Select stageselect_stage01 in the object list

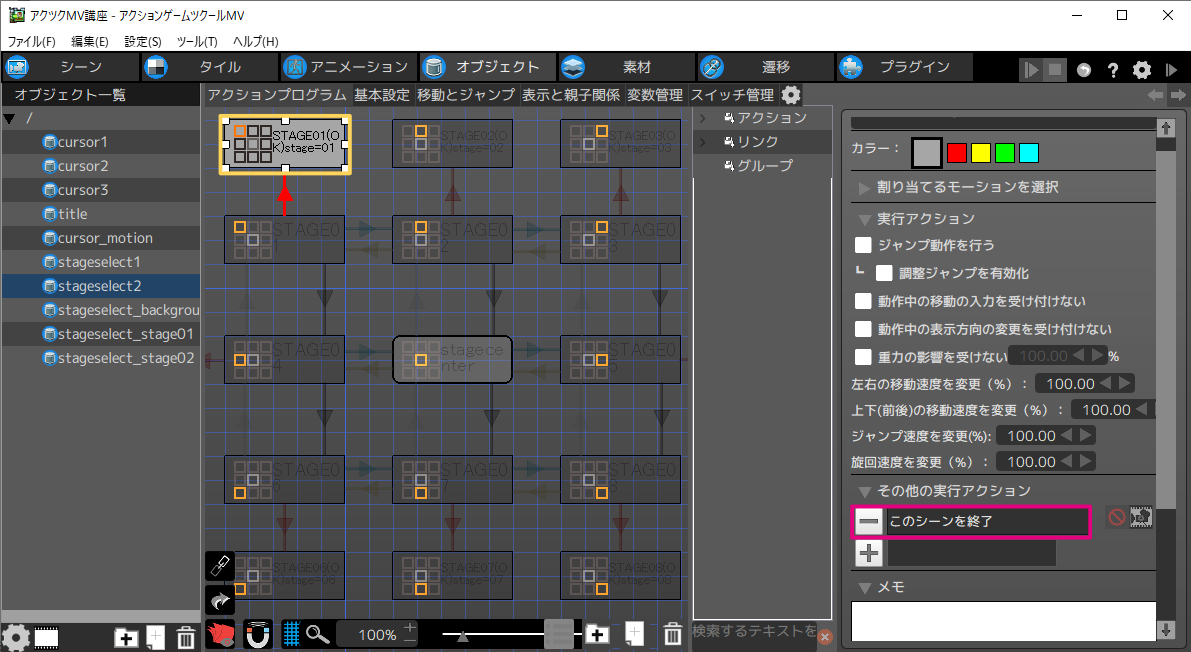125,334
